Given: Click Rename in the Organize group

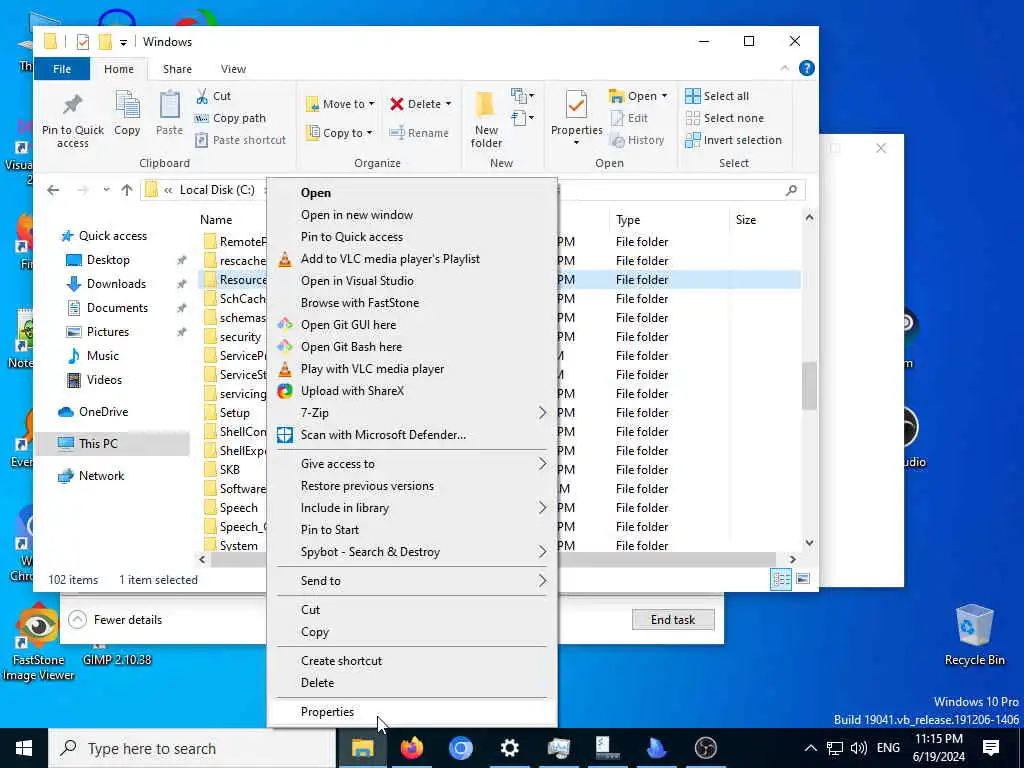Looking at the screenshot, I should [419, 133].
